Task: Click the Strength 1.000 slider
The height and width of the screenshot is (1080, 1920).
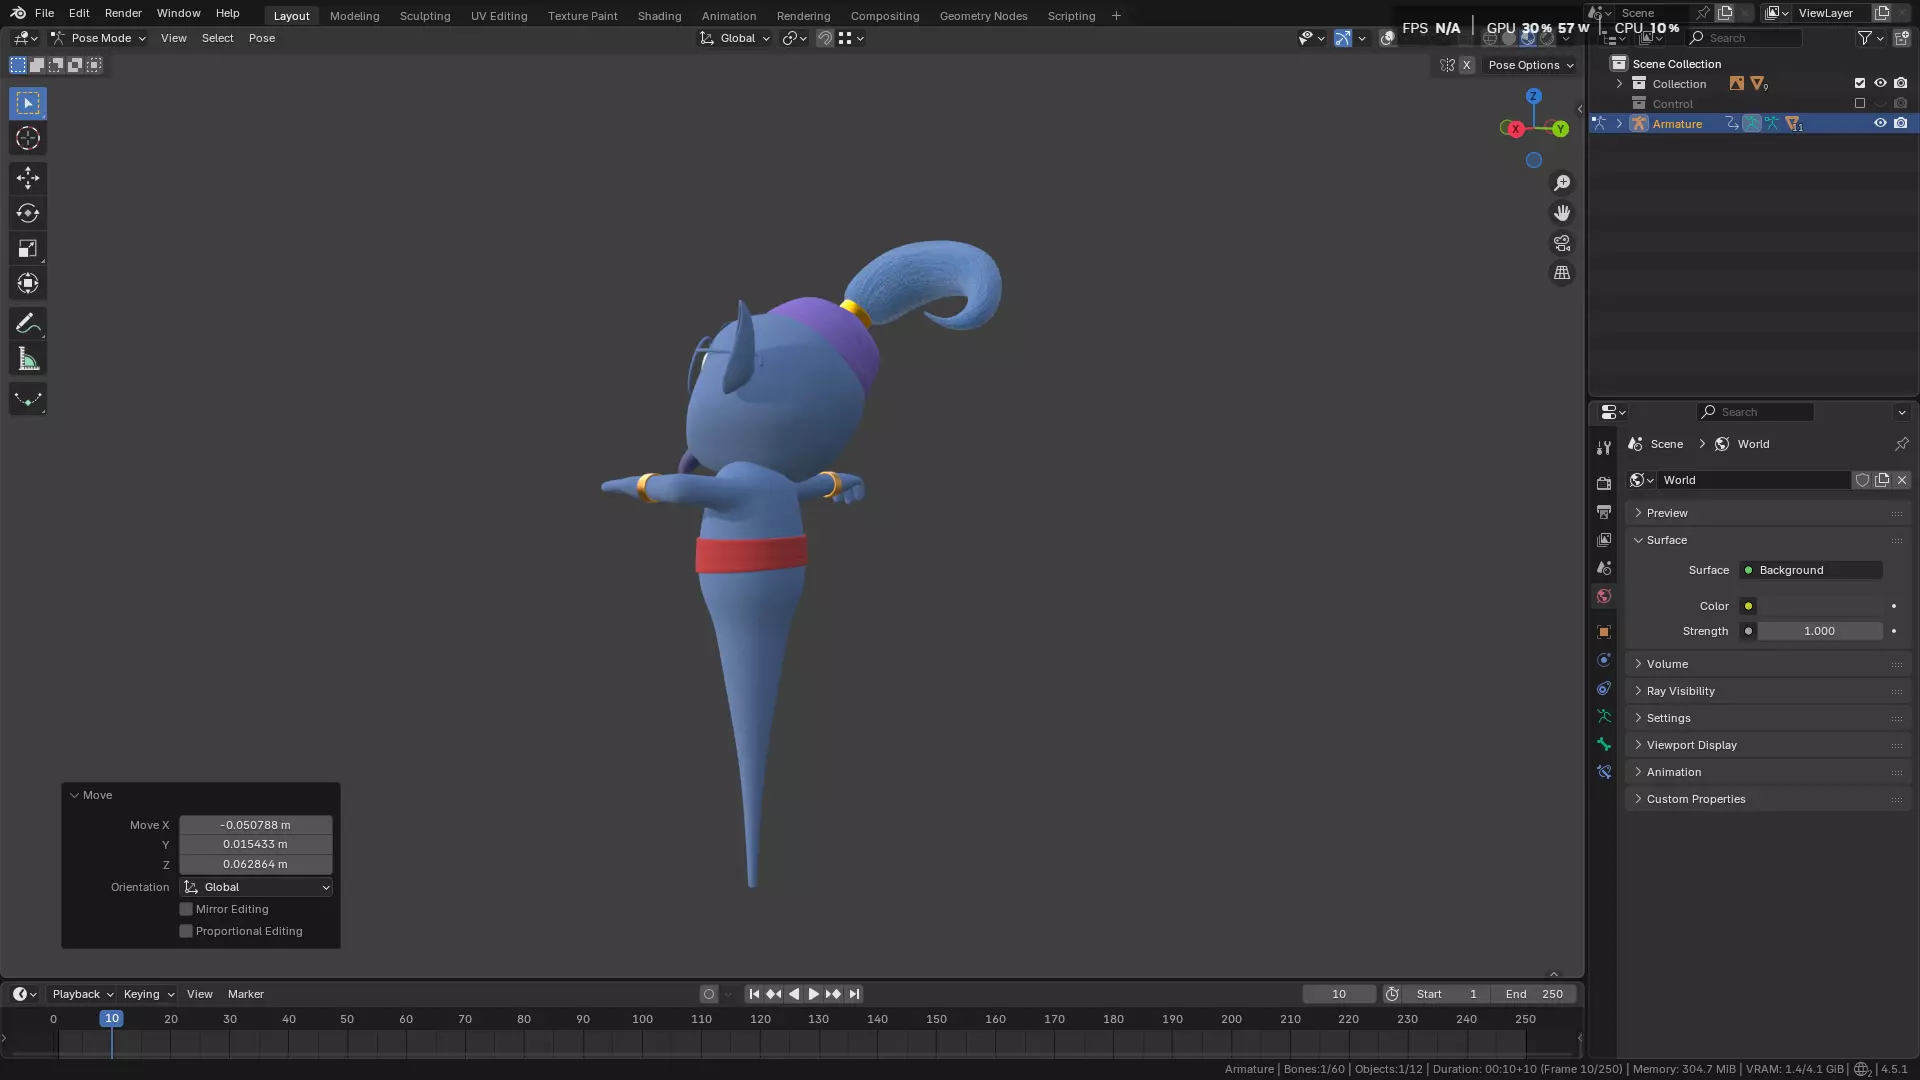Action: (x=1820, y=631)
